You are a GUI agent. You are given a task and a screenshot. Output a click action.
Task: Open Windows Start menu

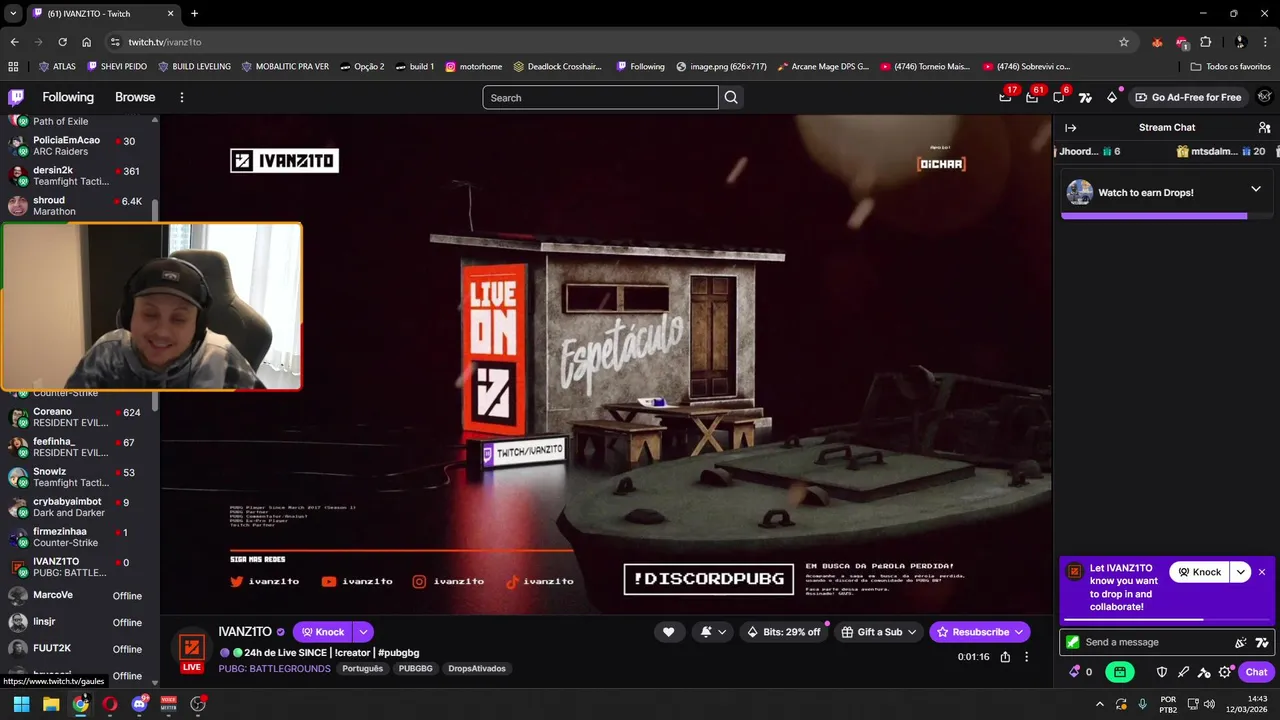point(21,703)
